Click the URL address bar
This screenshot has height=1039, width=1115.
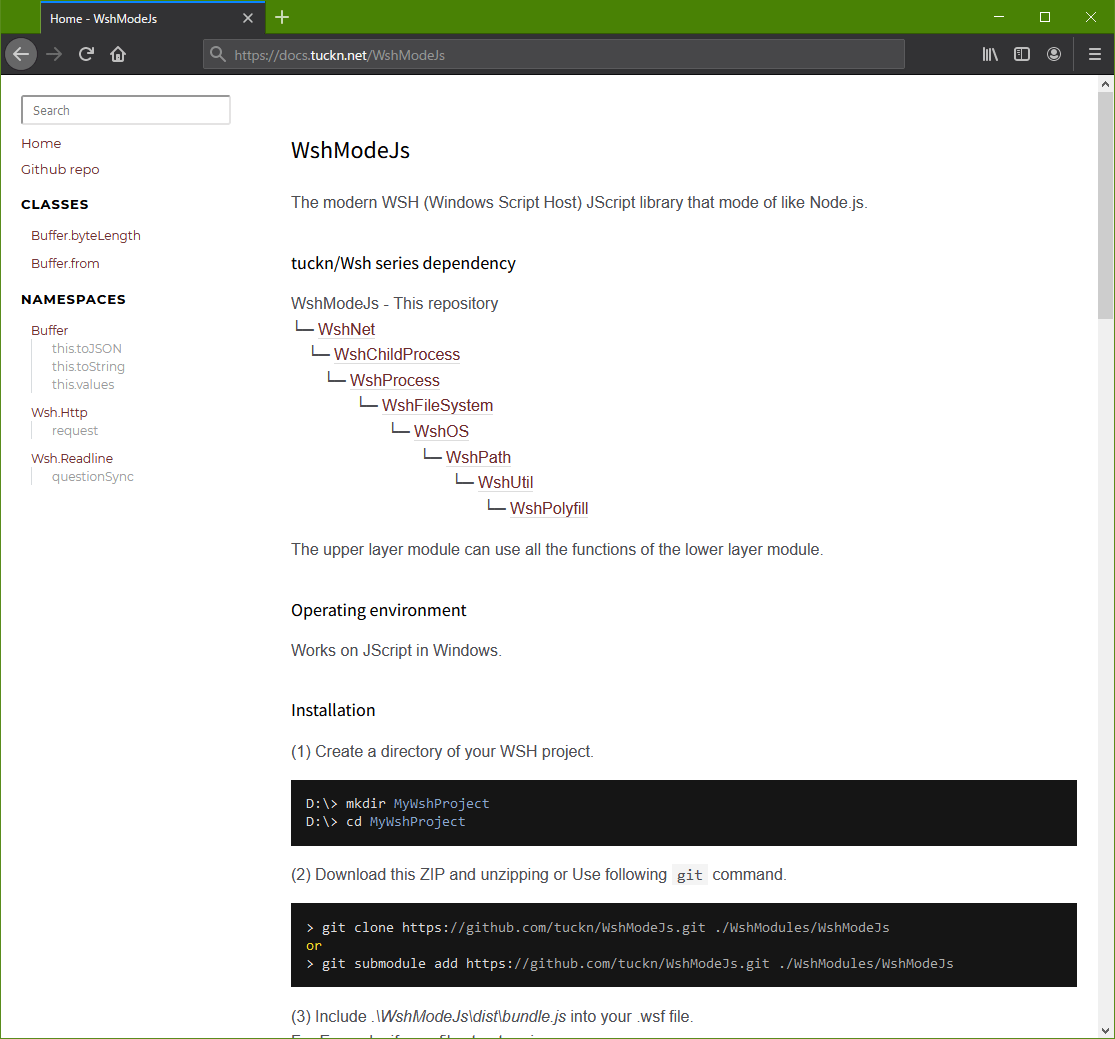point(560,55)
